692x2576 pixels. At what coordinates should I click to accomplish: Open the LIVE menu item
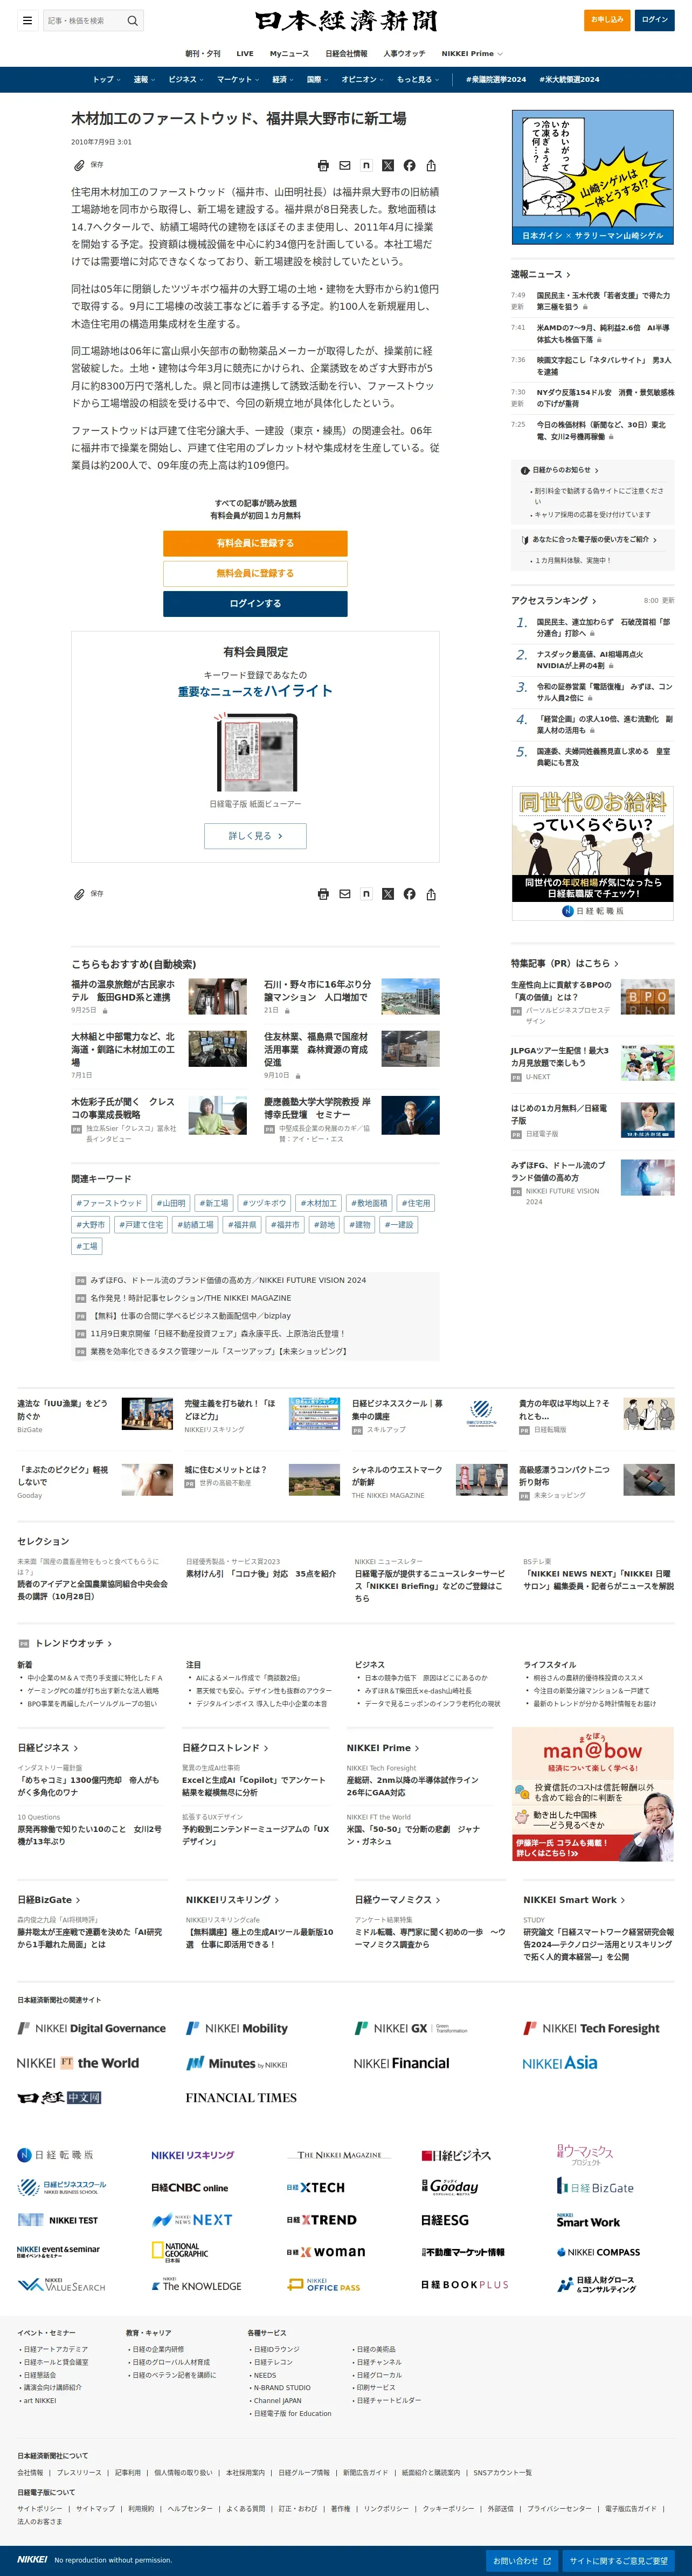point(245,54)
